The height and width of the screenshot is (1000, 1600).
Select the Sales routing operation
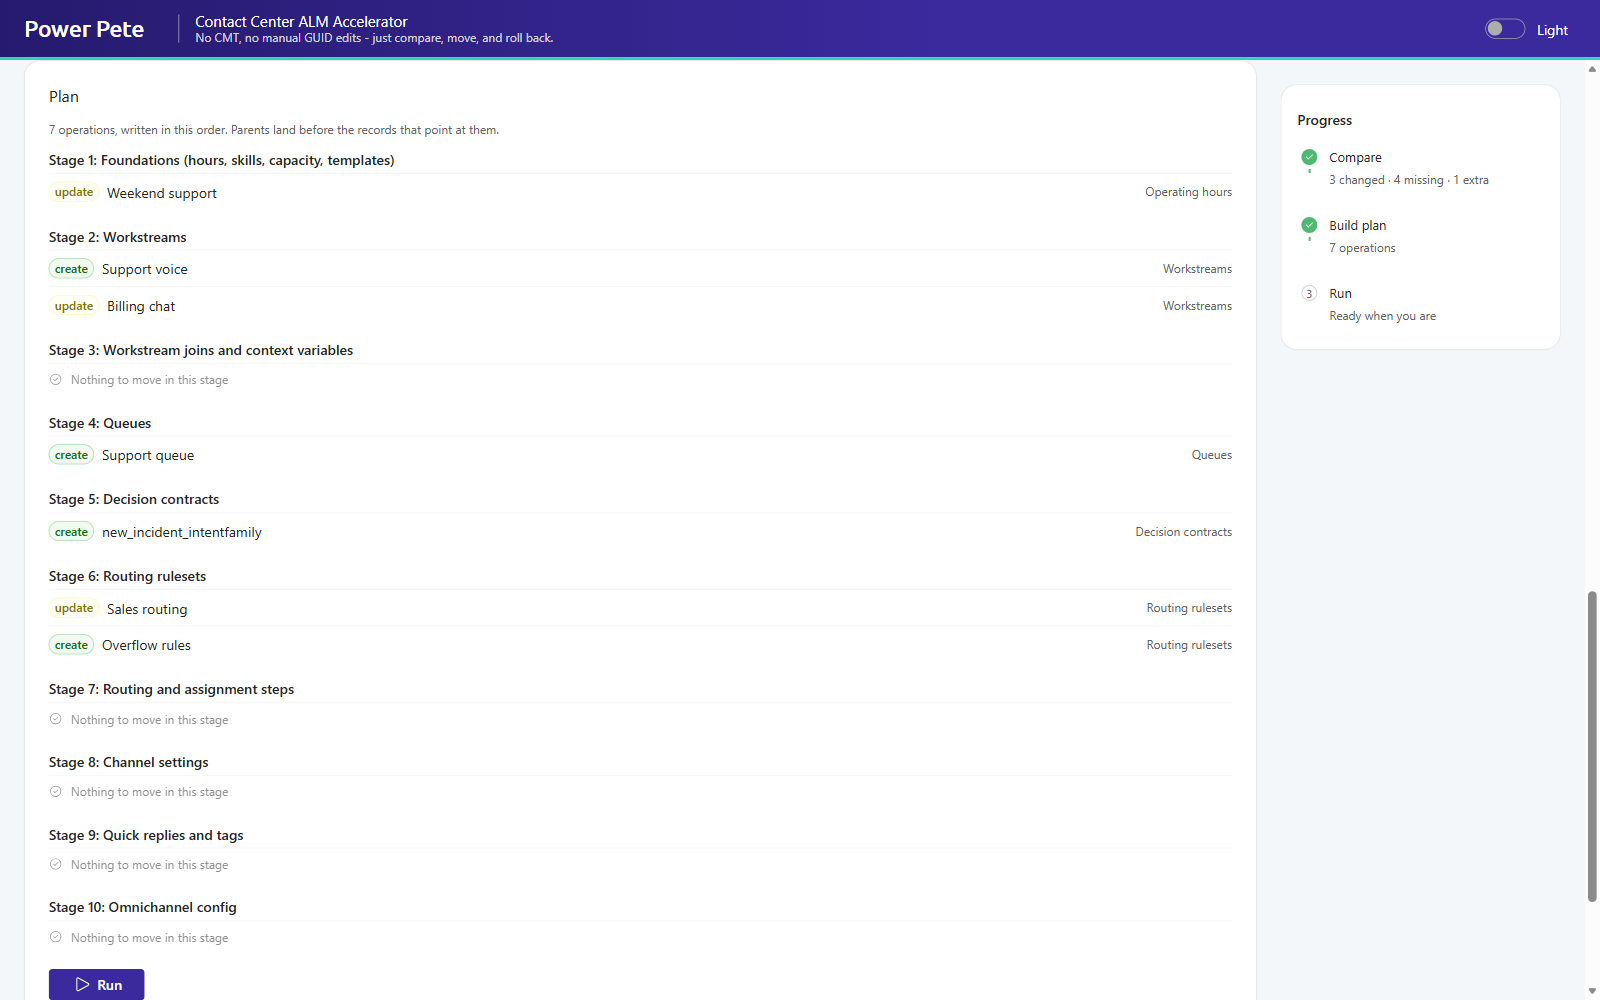(x=640, y=608)
